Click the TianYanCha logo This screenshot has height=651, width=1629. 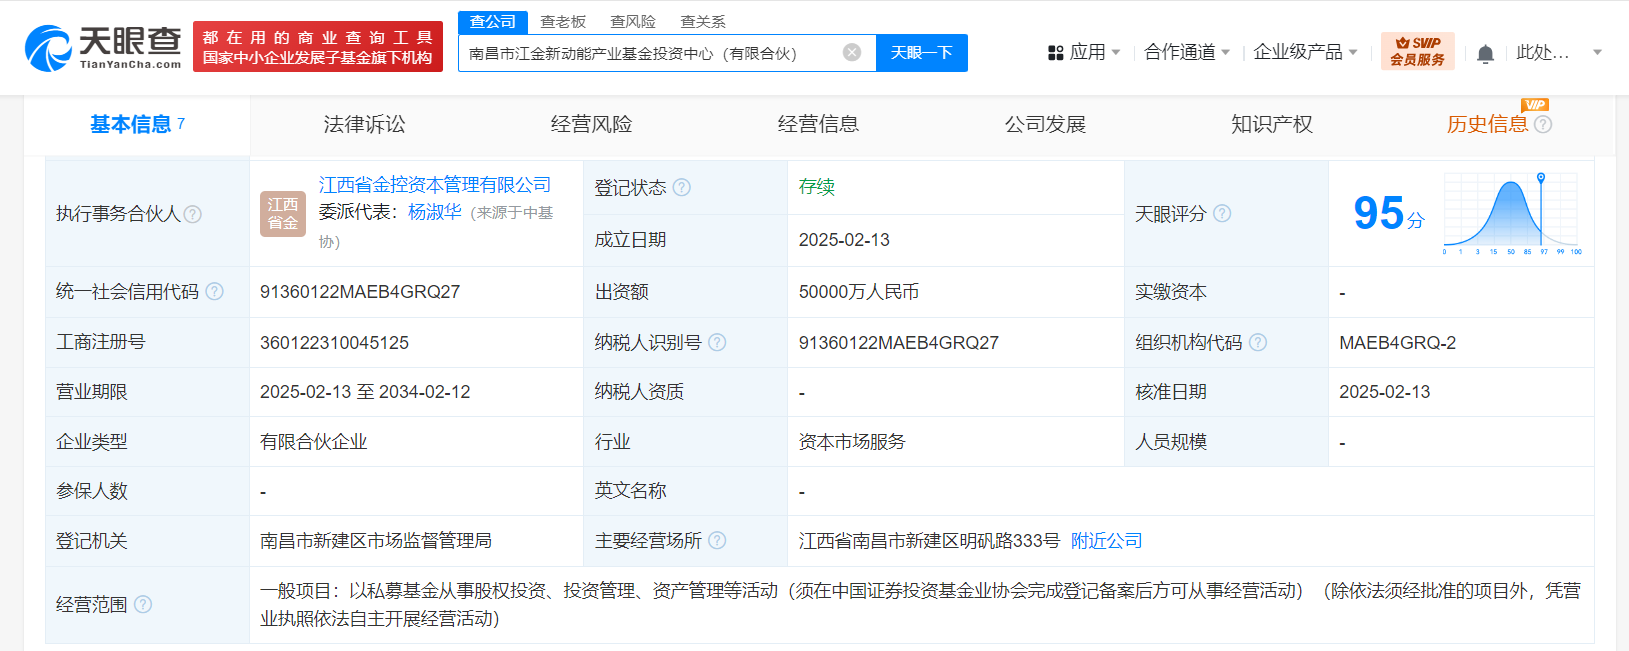pyautogui.click(x=103, y=47)
